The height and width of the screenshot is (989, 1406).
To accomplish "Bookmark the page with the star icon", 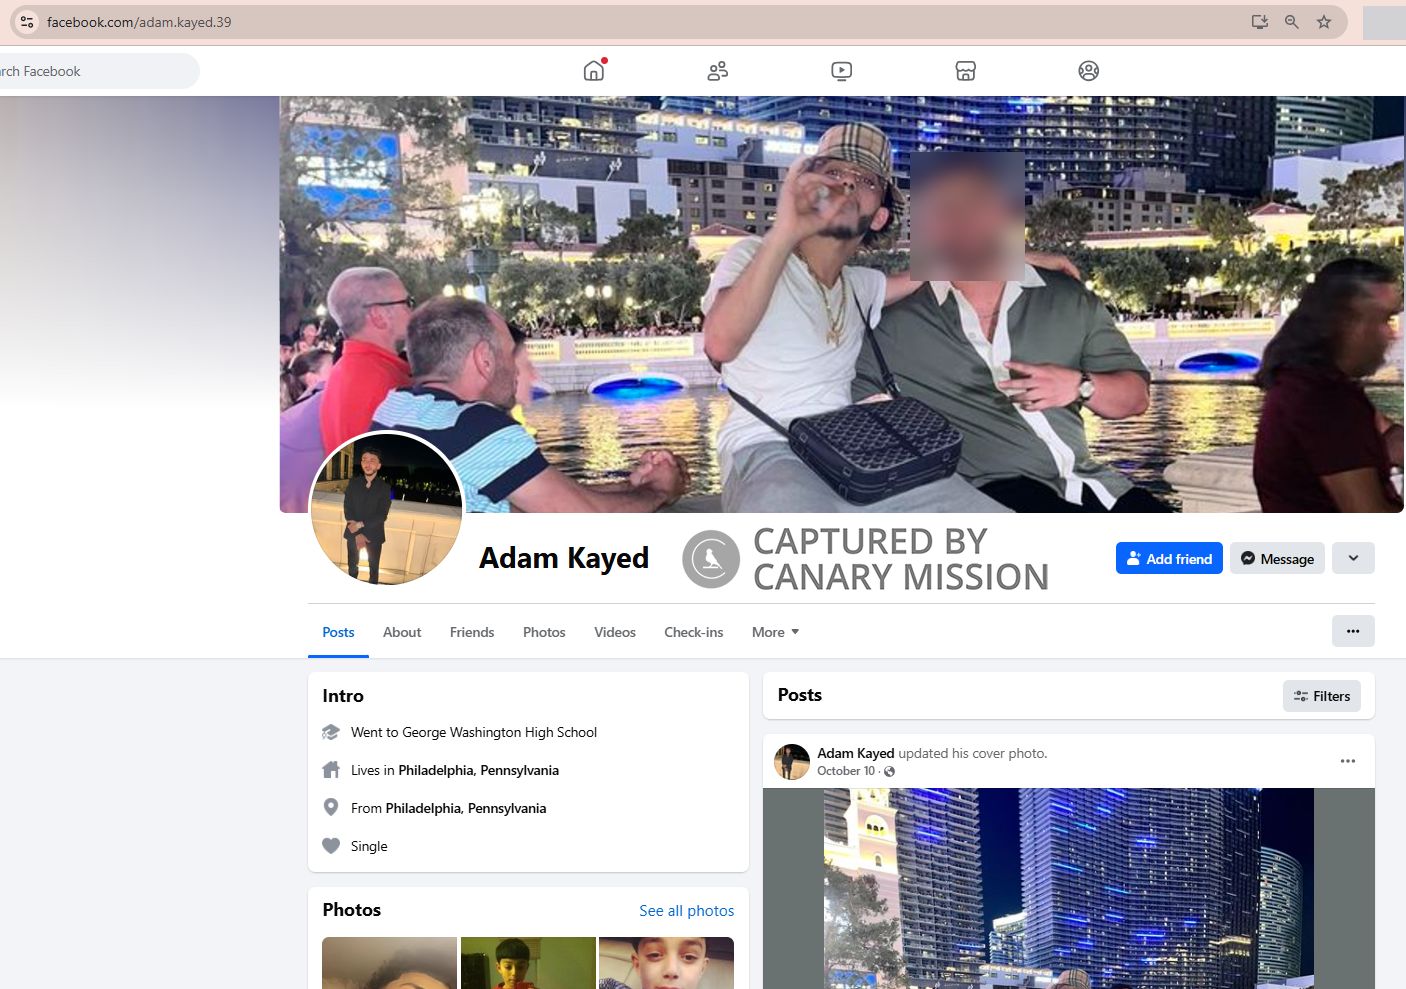I will click(1323, 21).
